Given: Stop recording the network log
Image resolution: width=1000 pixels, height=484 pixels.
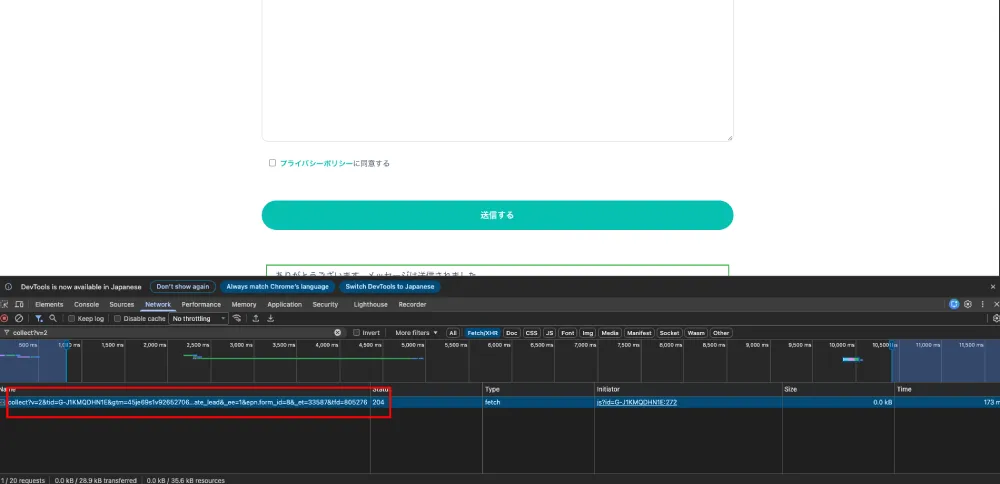Looking at the screenshot, I should [x=4, y=318].
